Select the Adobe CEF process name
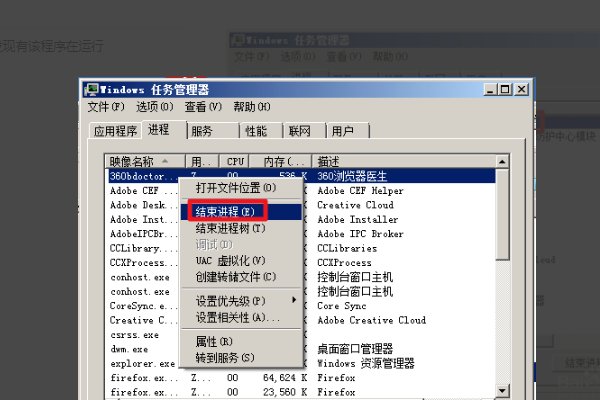This screenshot has width=600, height=400. [143, 191]
